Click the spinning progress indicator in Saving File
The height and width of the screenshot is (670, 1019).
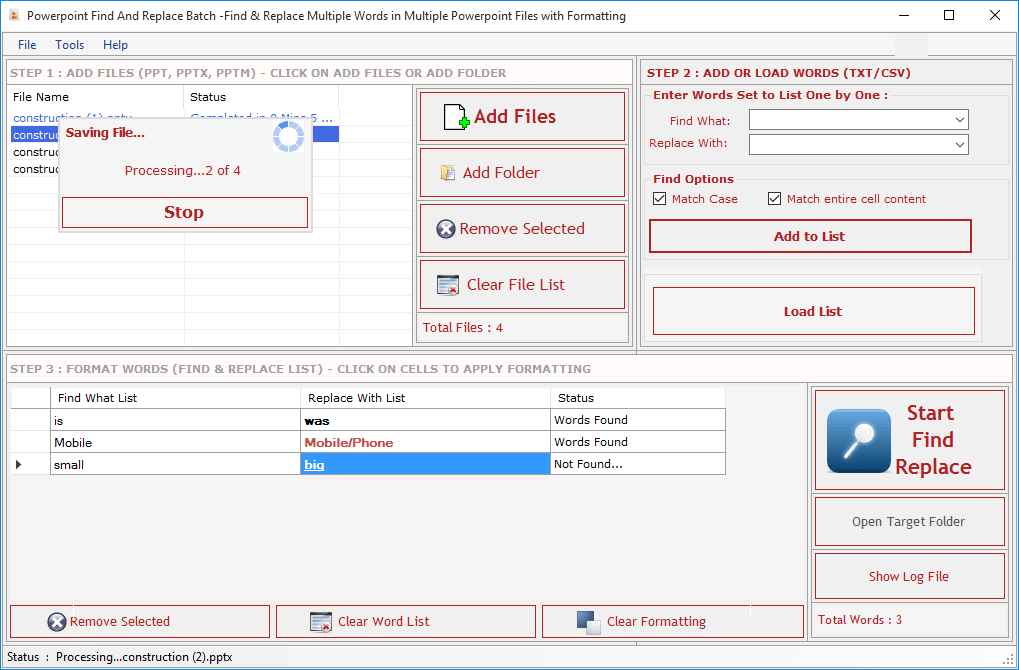coord(289,136)
